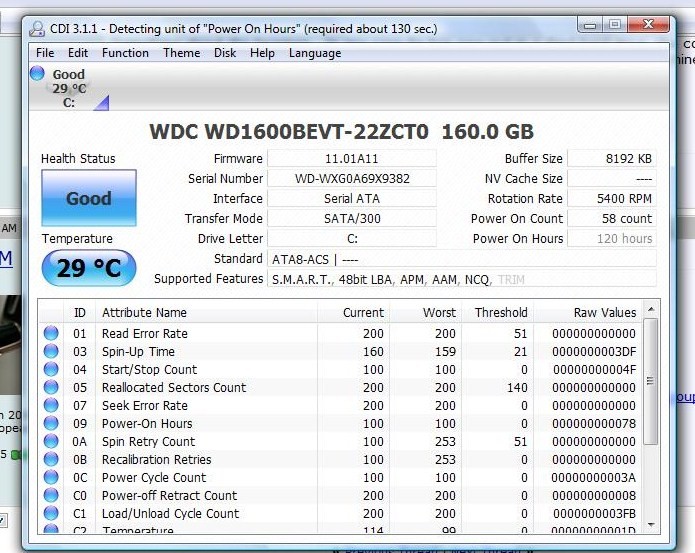Click raw value 0000000003FB
695x553 pixels.
[594, 514]
